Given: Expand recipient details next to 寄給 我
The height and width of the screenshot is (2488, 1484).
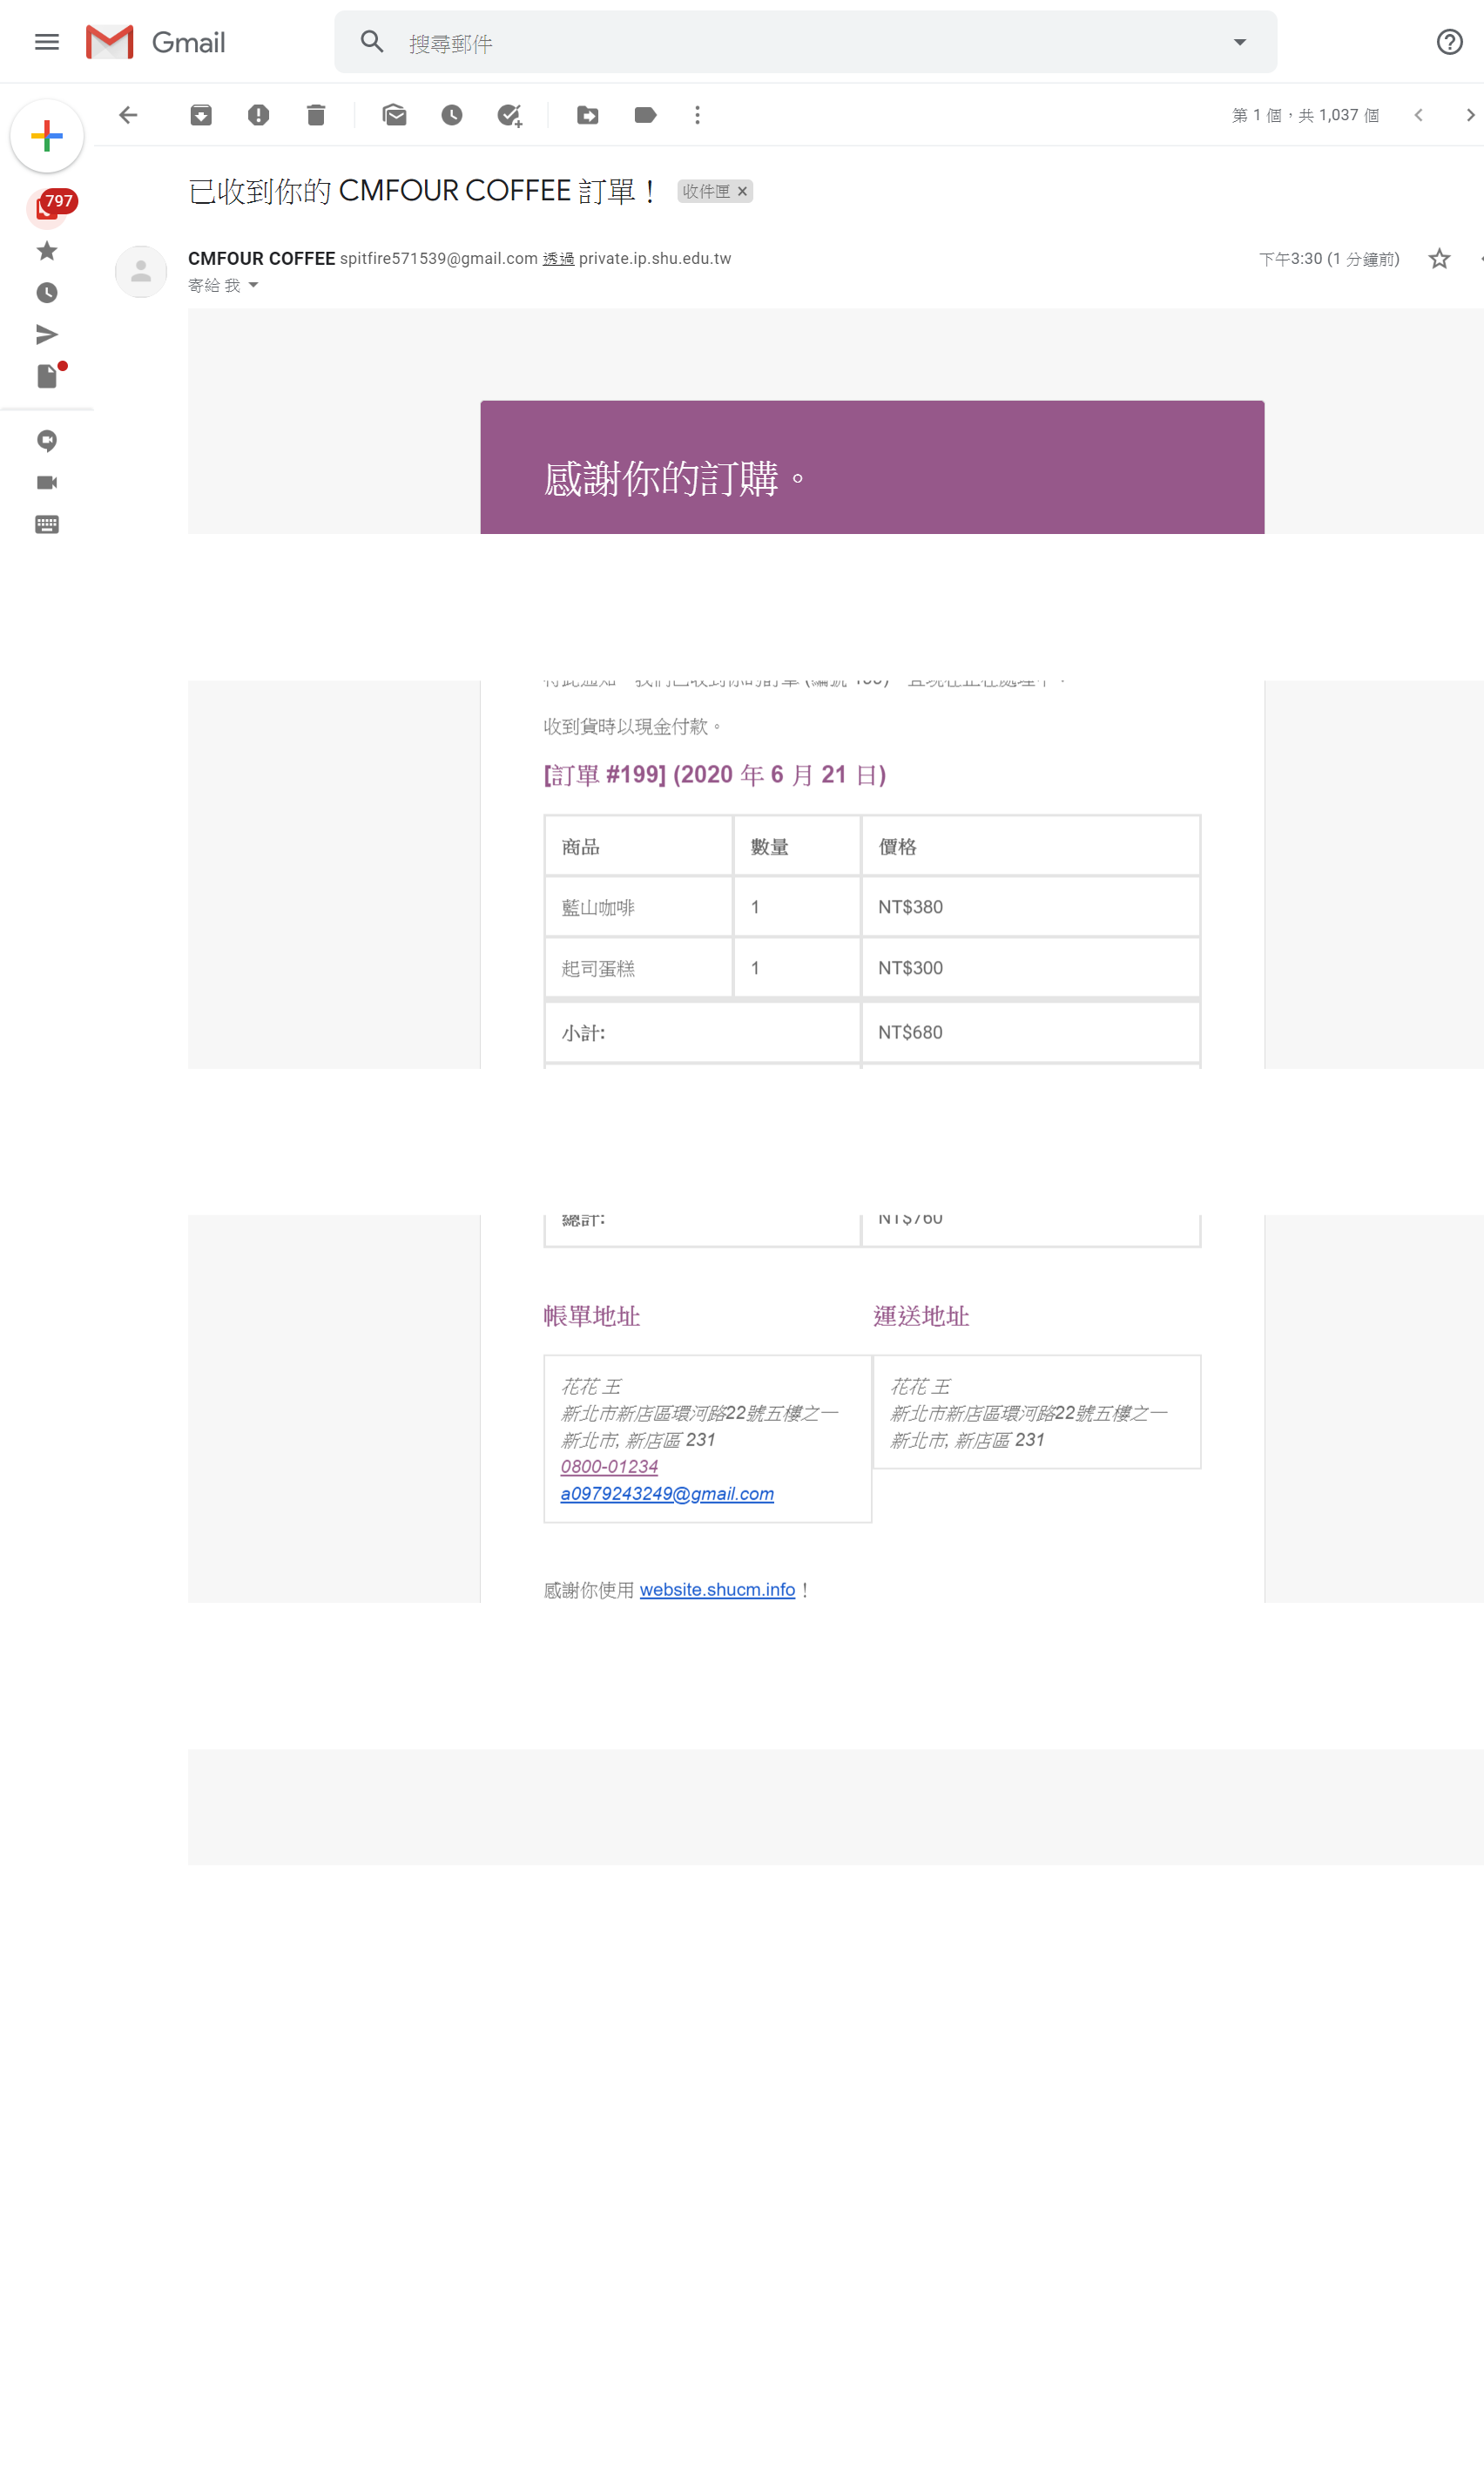Looking at the screenshot, I should tap(253, 286).
